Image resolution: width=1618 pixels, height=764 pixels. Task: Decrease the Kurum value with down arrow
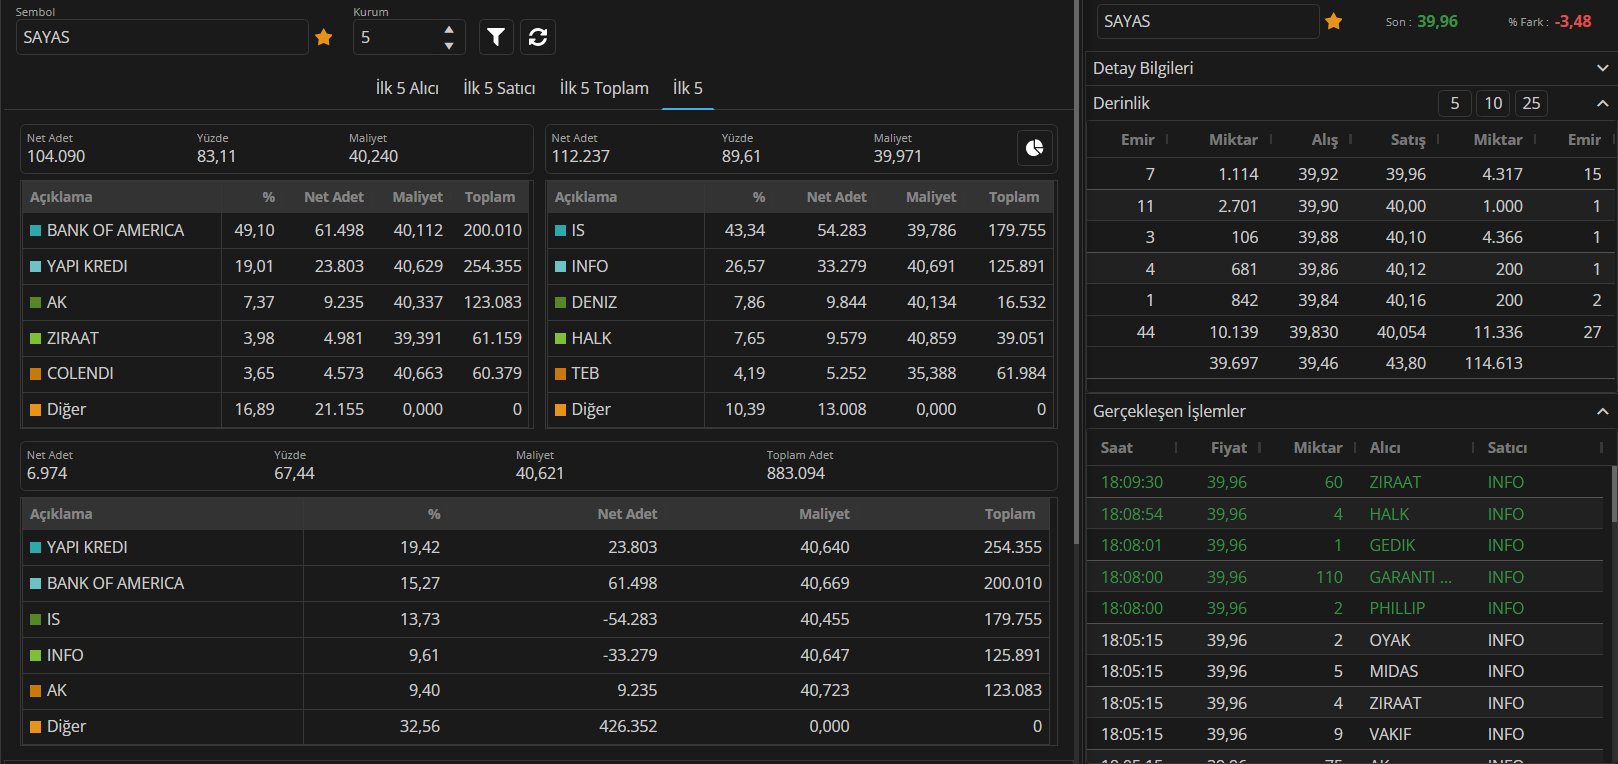click(x=449, y=45)
